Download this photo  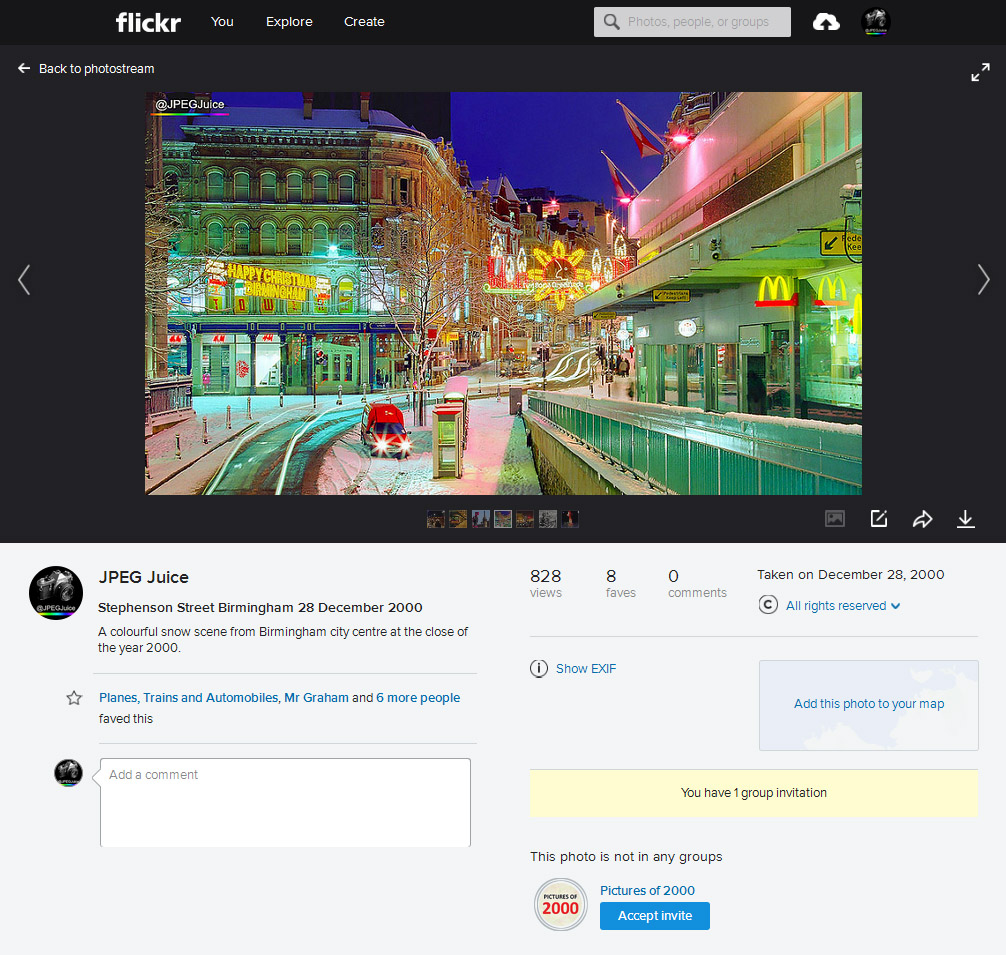(x=965, y=519)
